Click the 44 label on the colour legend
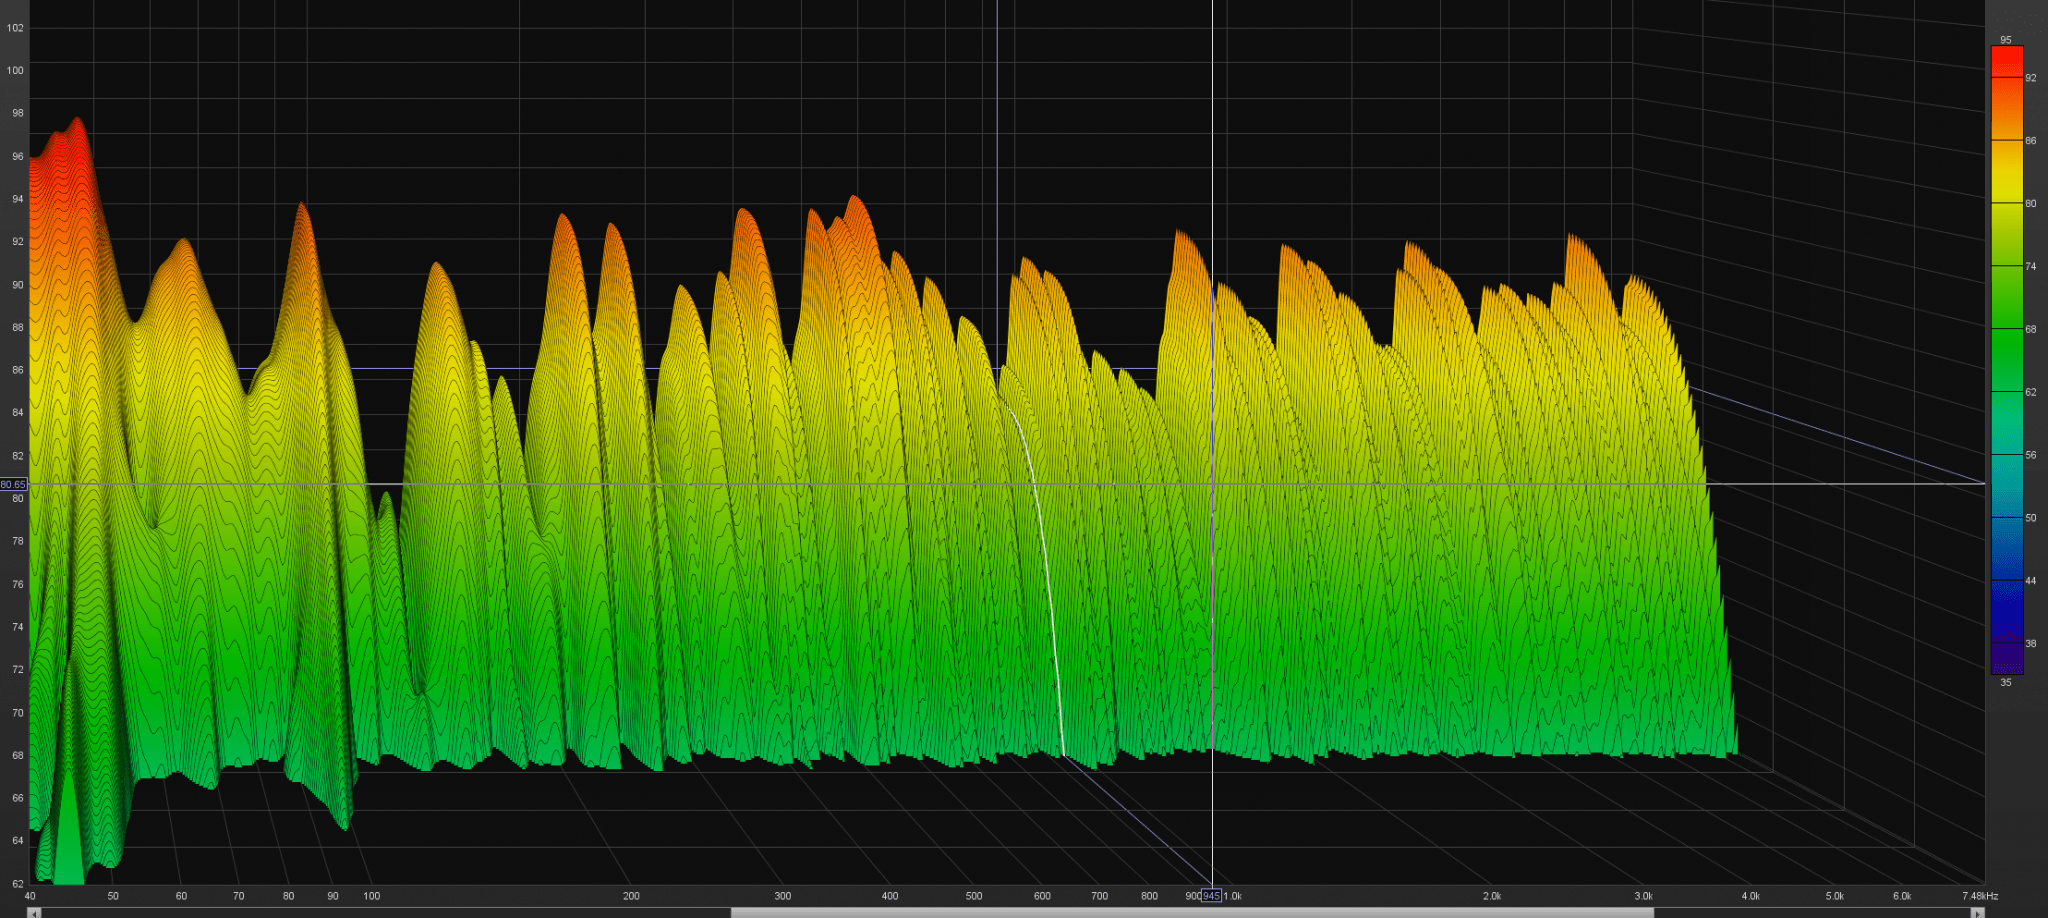Screen dimensions: 2048x918 2031,581
